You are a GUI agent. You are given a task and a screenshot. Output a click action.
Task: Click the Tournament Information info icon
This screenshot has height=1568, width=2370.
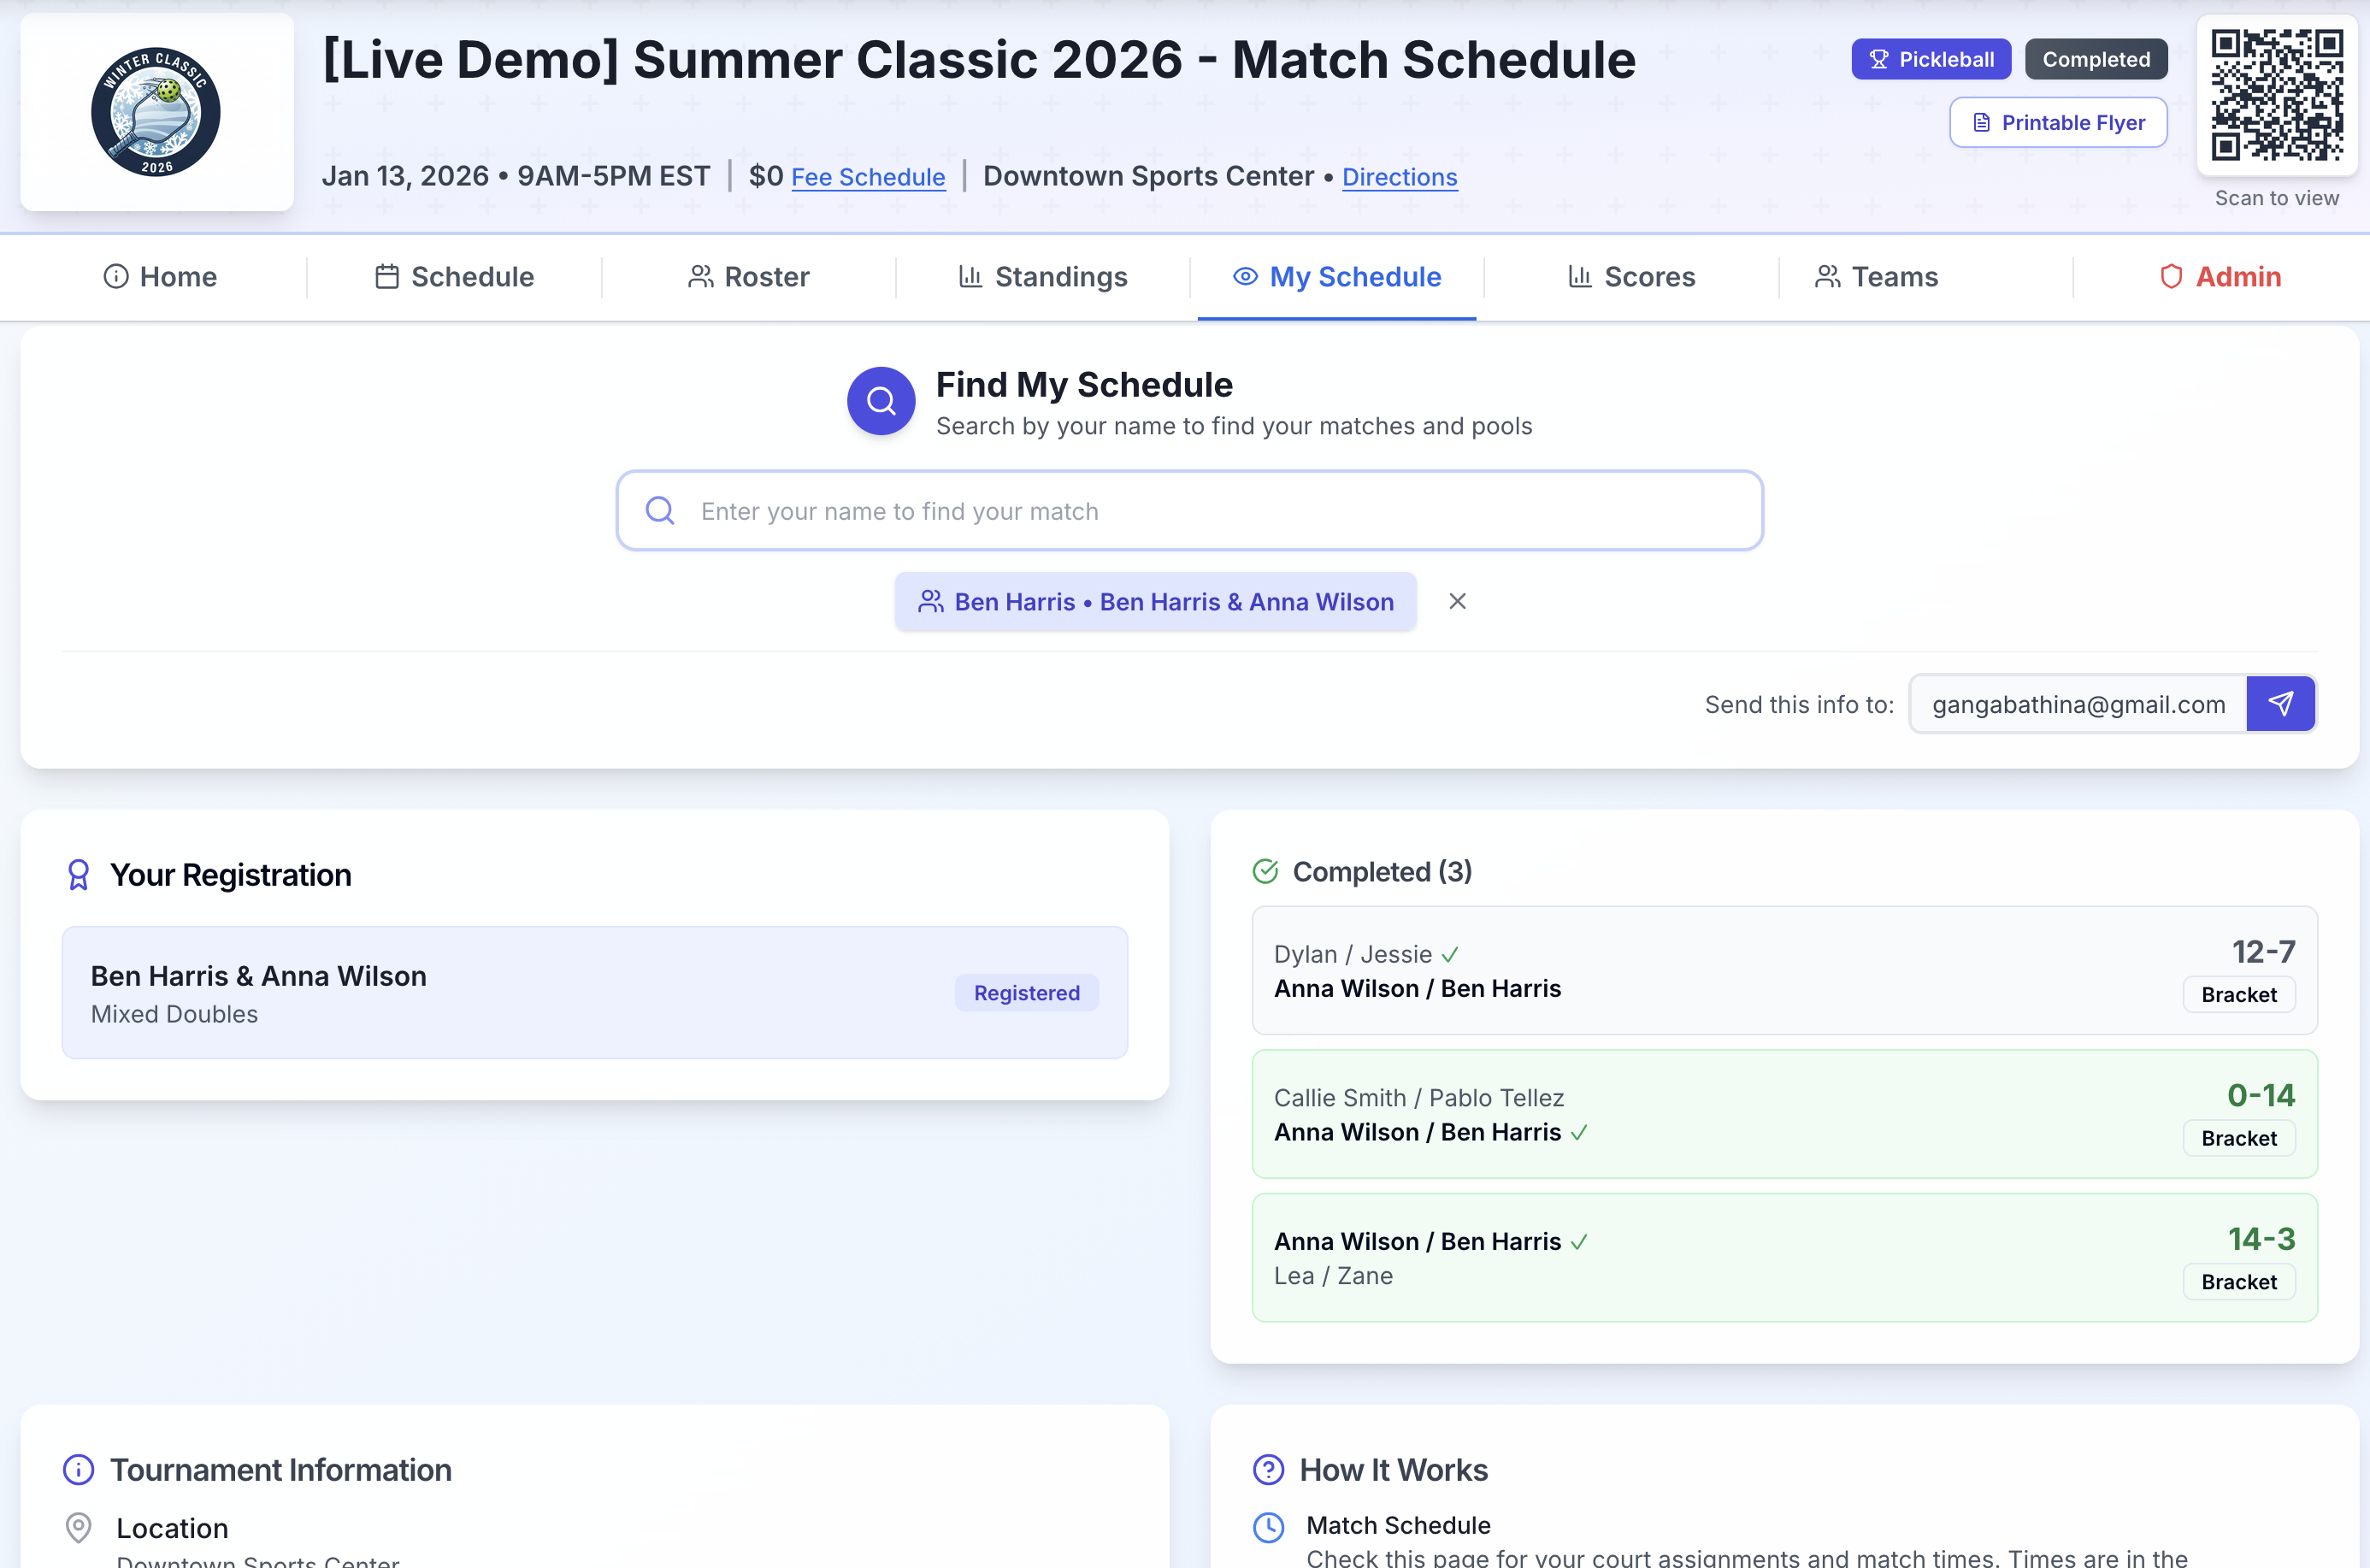pyautogui.click(x=78, y=1469)
